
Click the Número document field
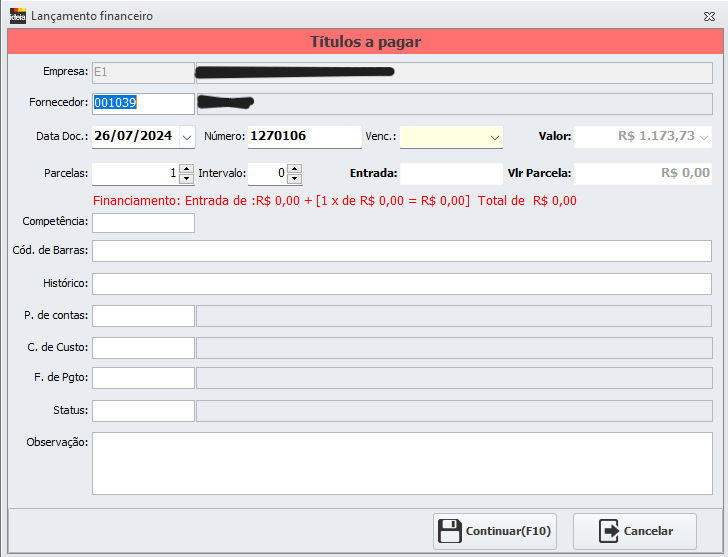point(304,137)
